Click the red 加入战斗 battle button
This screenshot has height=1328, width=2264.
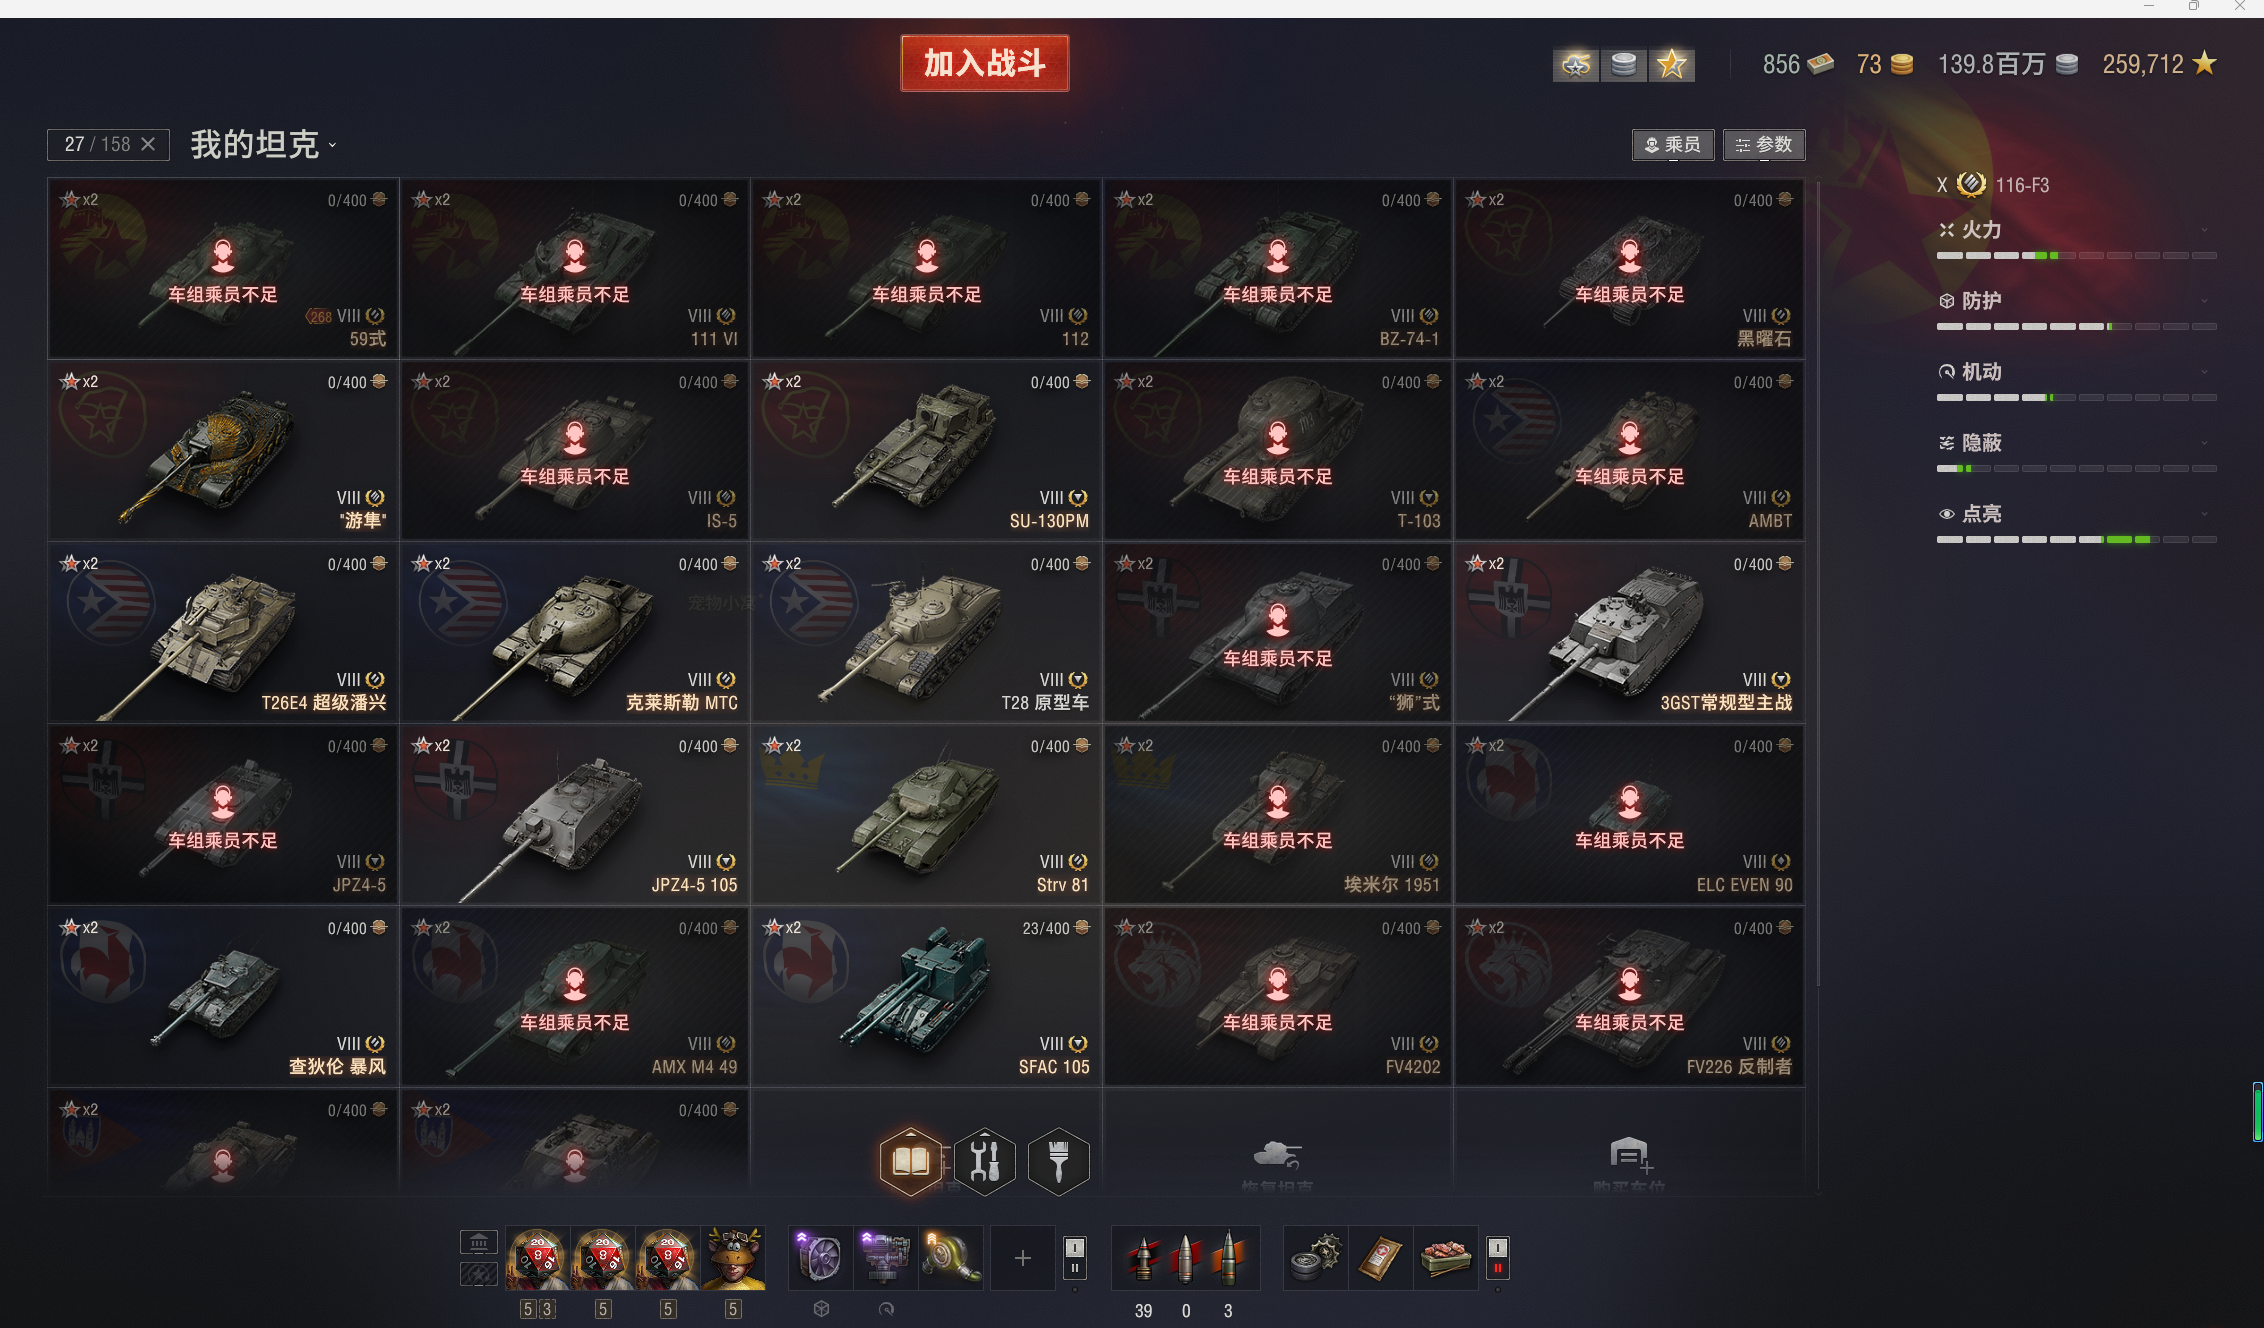[x=985, y=63]
